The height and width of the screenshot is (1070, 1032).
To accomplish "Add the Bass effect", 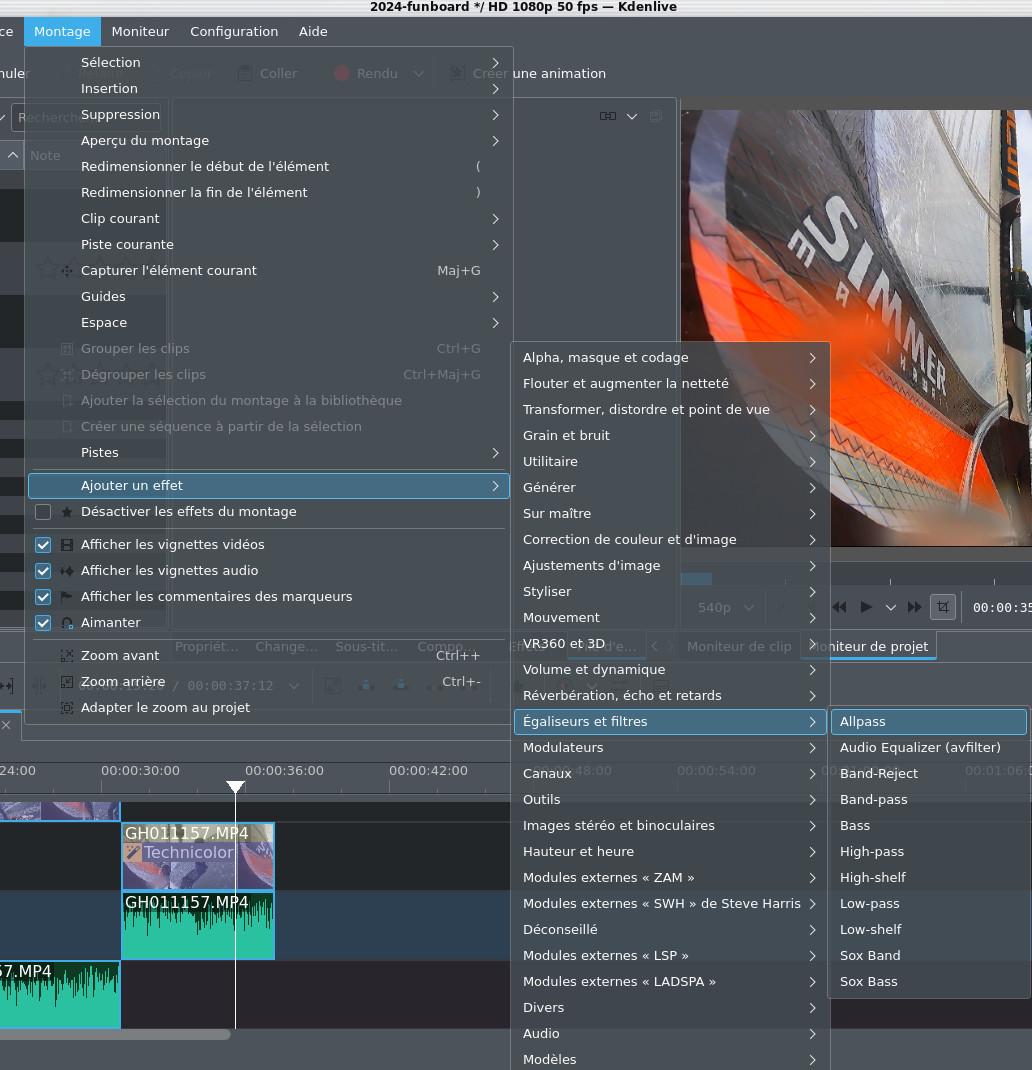I will click(929, 825).
